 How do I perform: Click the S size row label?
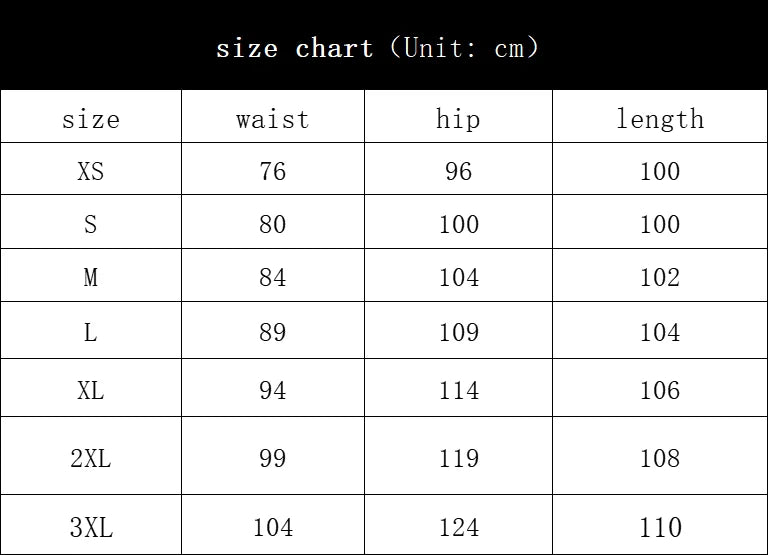[90, 224]
